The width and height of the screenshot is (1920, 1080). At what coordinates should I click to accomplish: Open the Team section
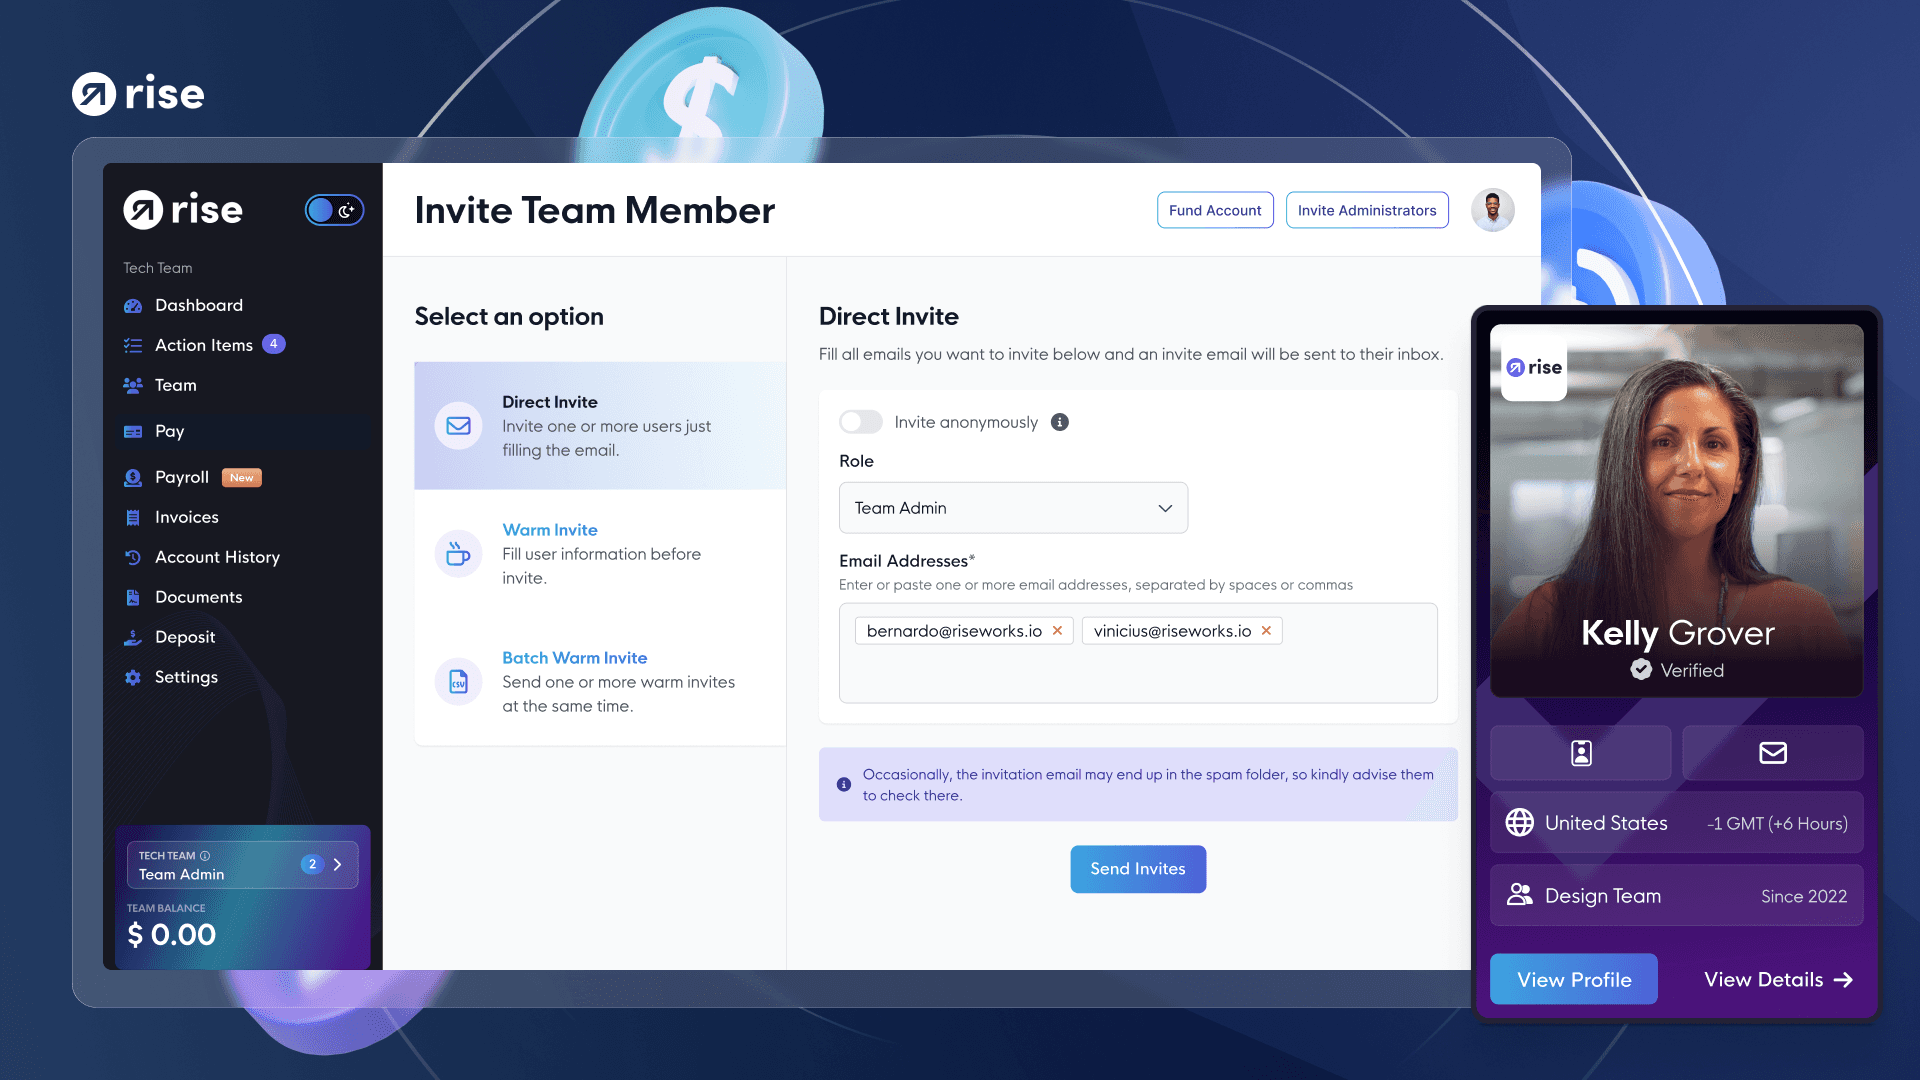pos(176,386)
